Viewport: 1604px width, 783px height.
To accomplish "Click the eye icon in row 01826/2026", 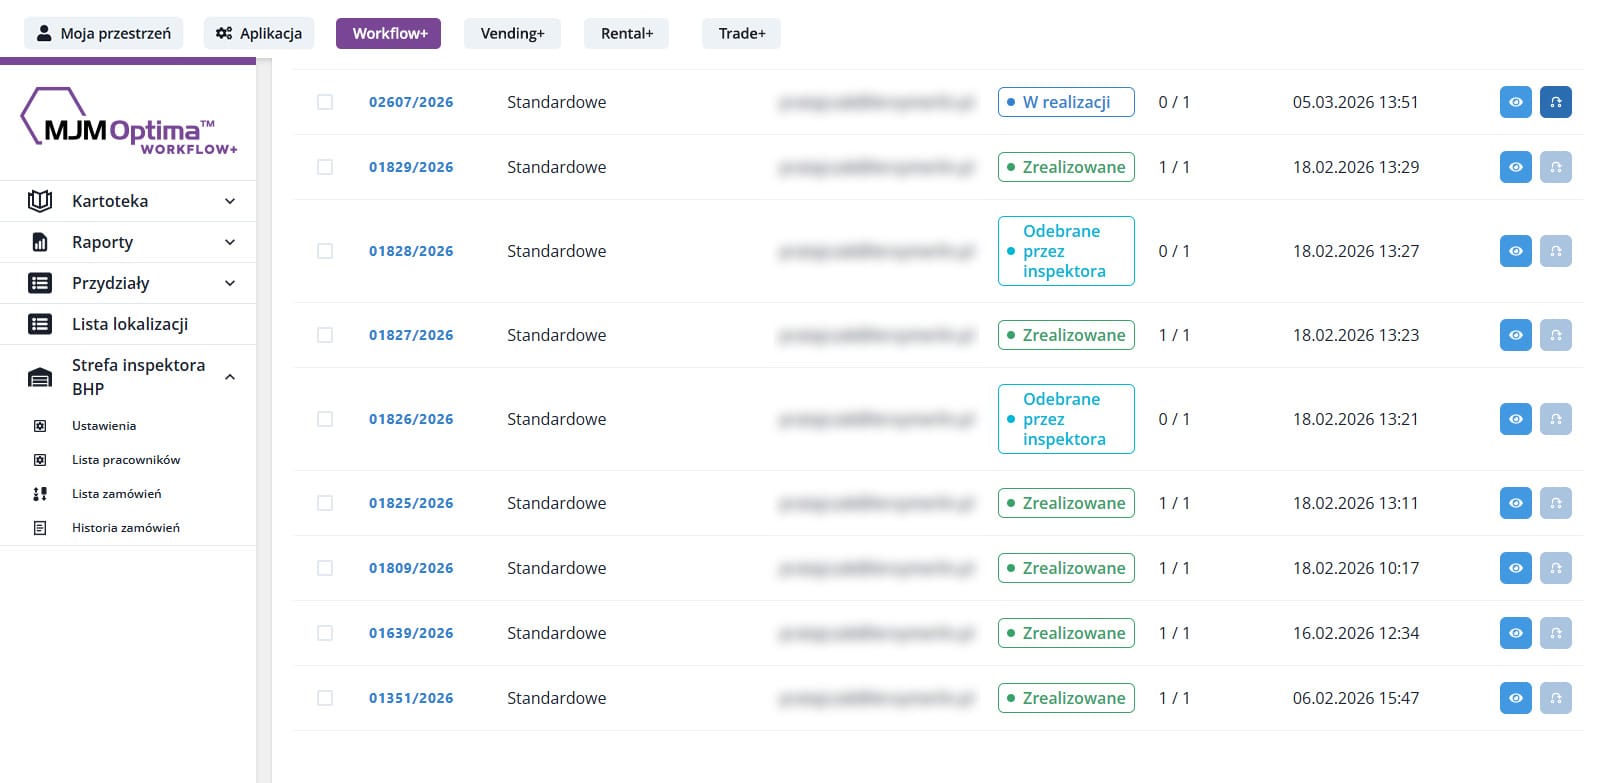I will [x=1515, y=419].
